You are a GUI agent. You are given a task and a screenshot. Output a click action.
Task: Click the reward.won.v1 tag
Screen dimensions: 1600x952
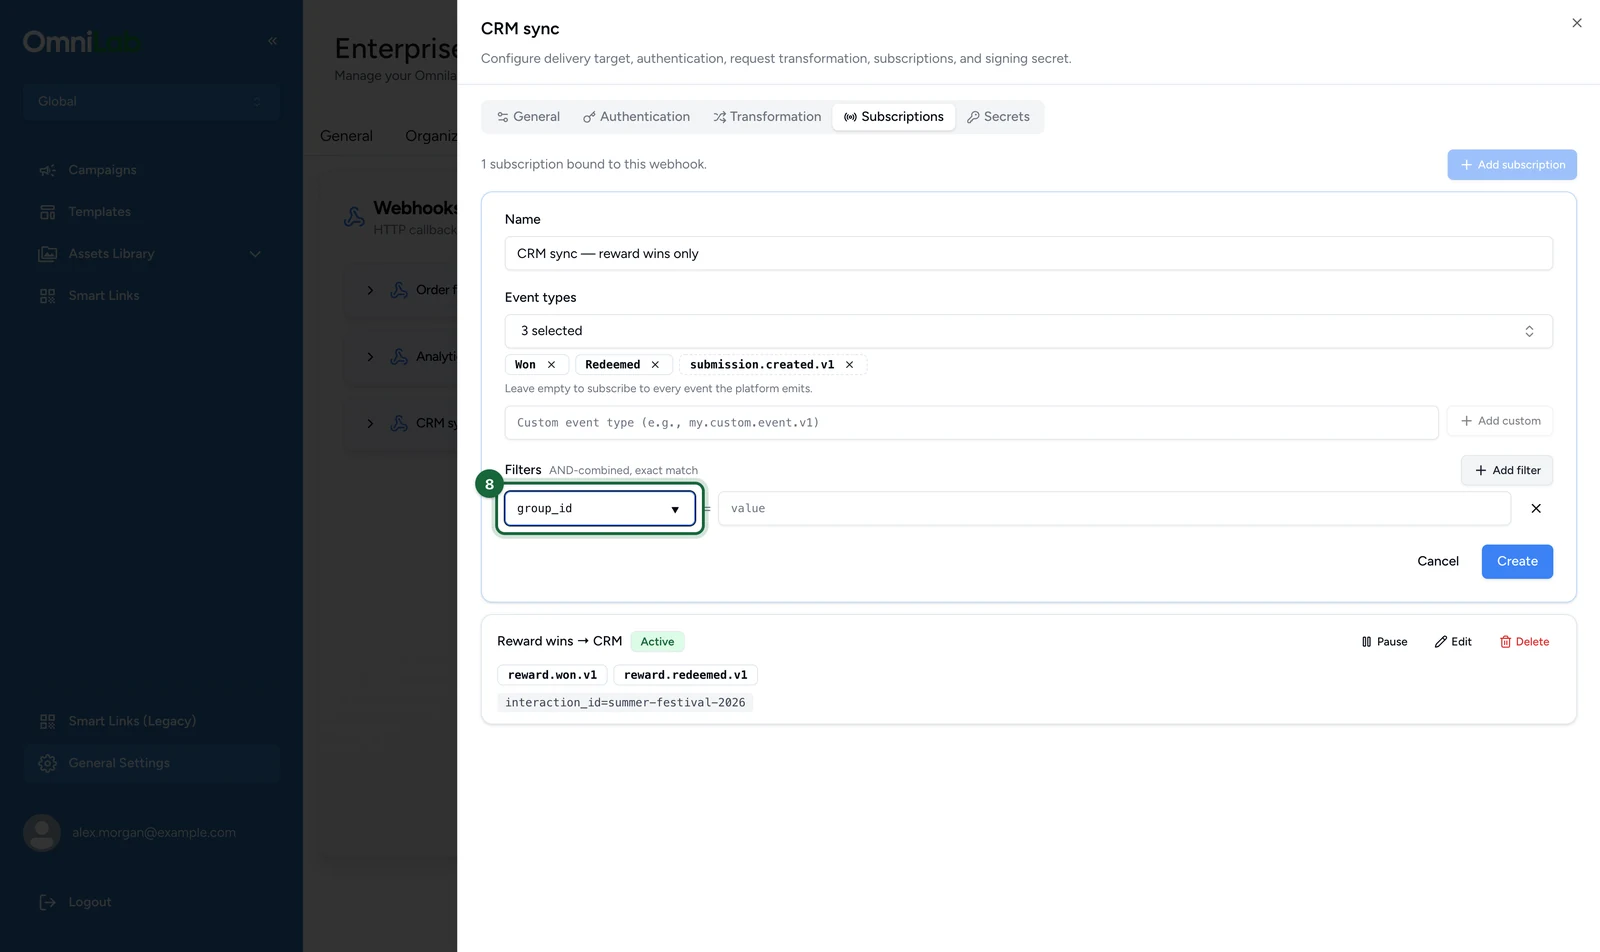pos(552,675)
